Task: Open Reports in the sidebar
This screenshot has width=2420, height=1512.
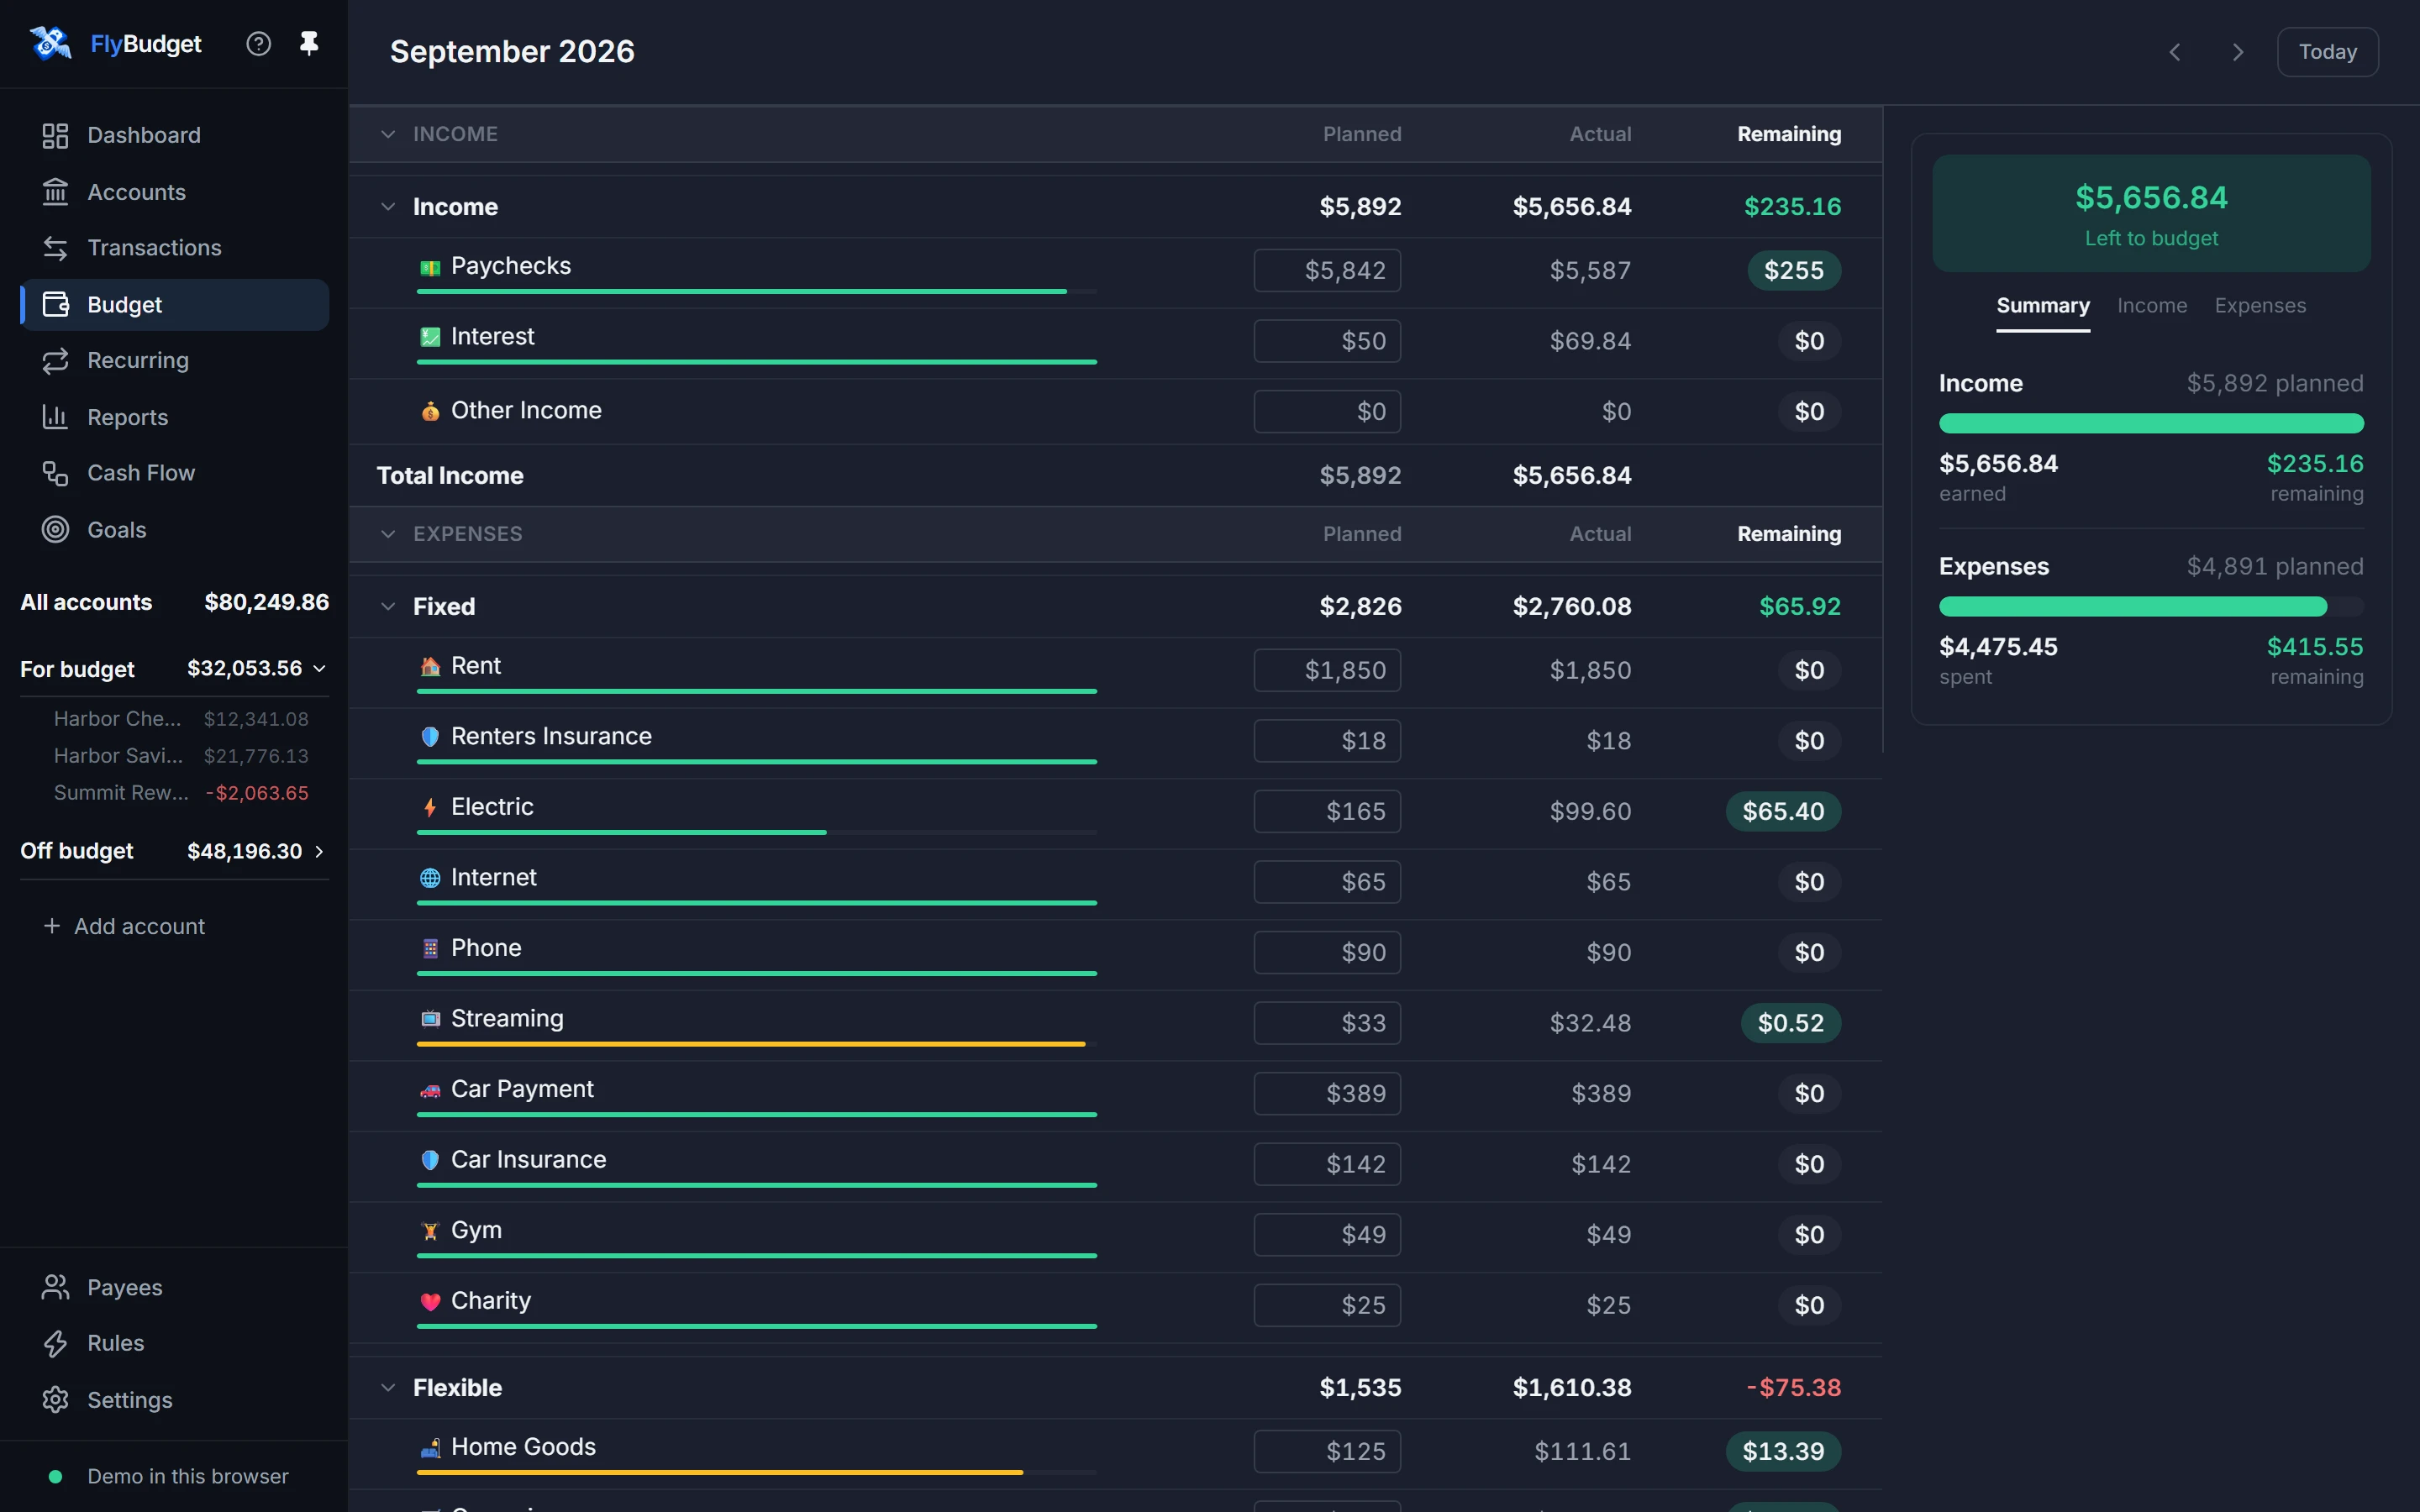Action: (x=174, y=417)
